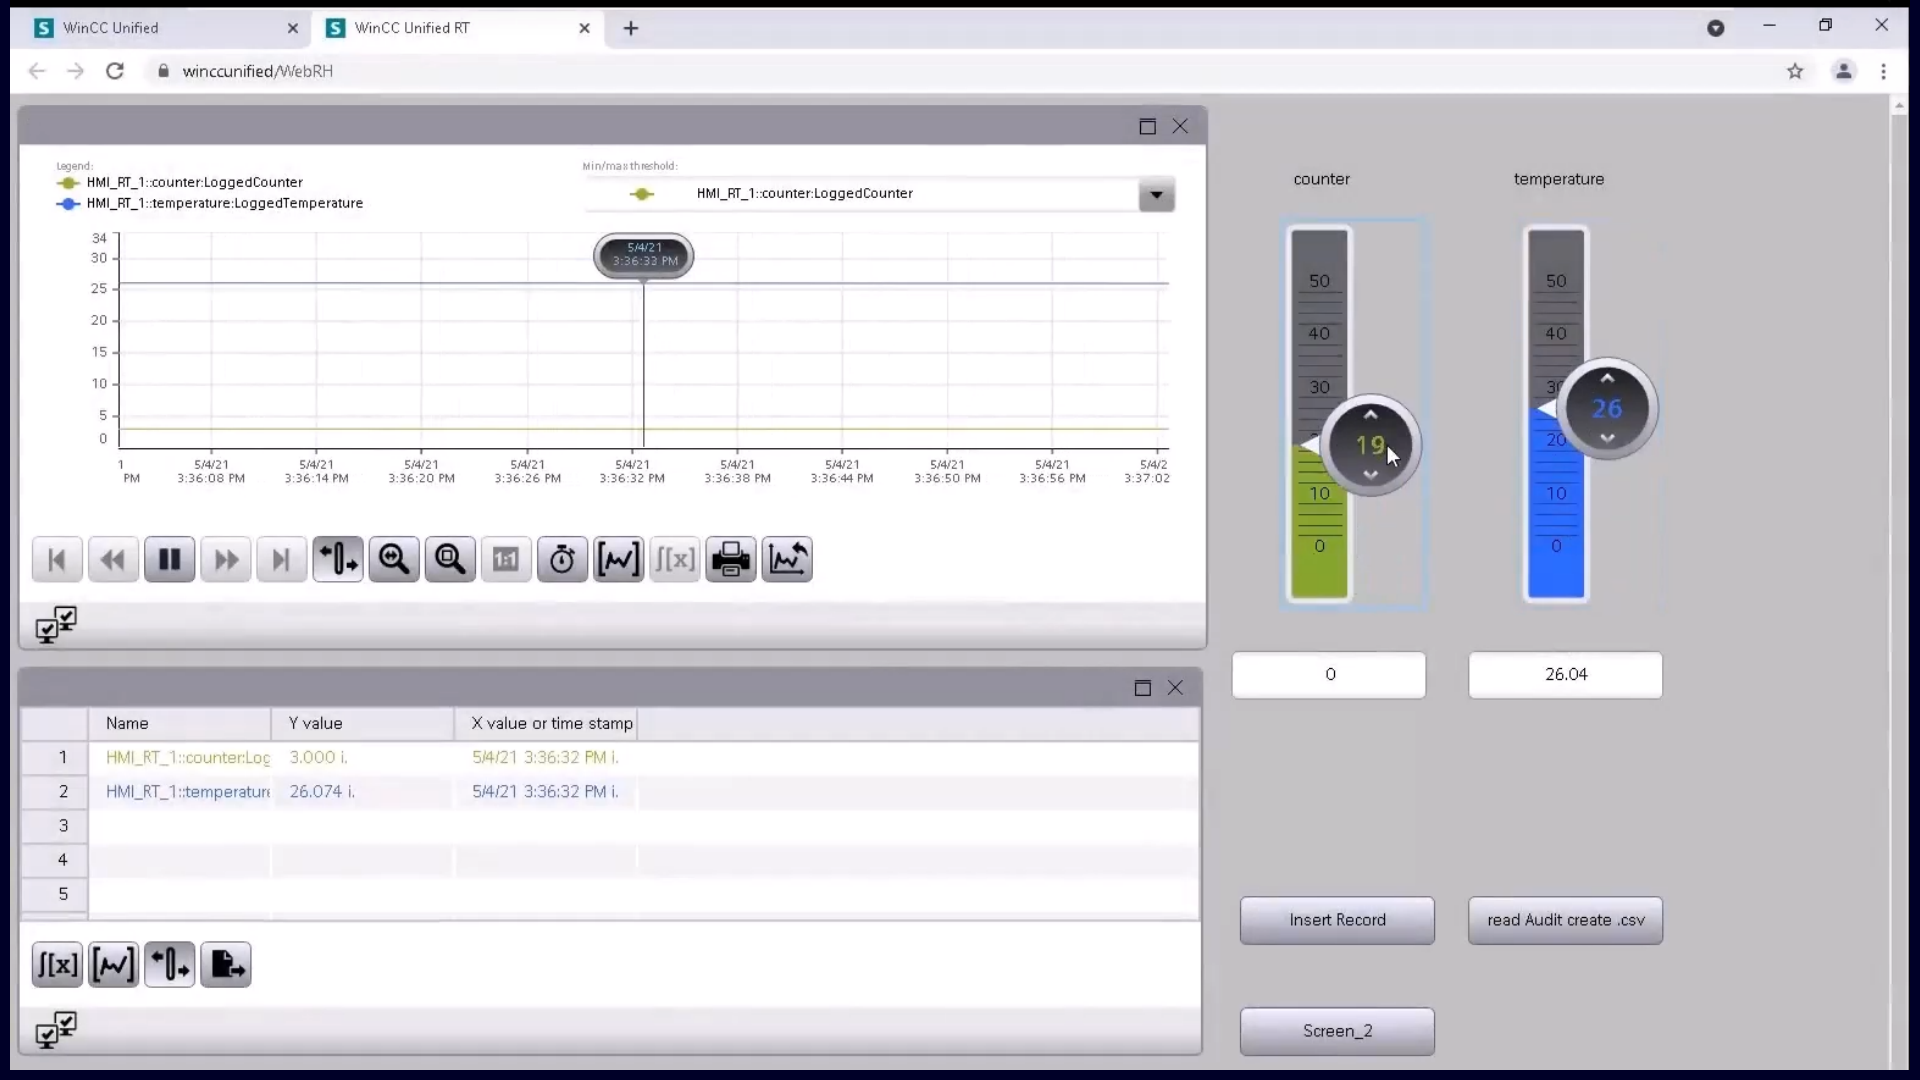Close the trend control panel

[x=1180, y=126]
